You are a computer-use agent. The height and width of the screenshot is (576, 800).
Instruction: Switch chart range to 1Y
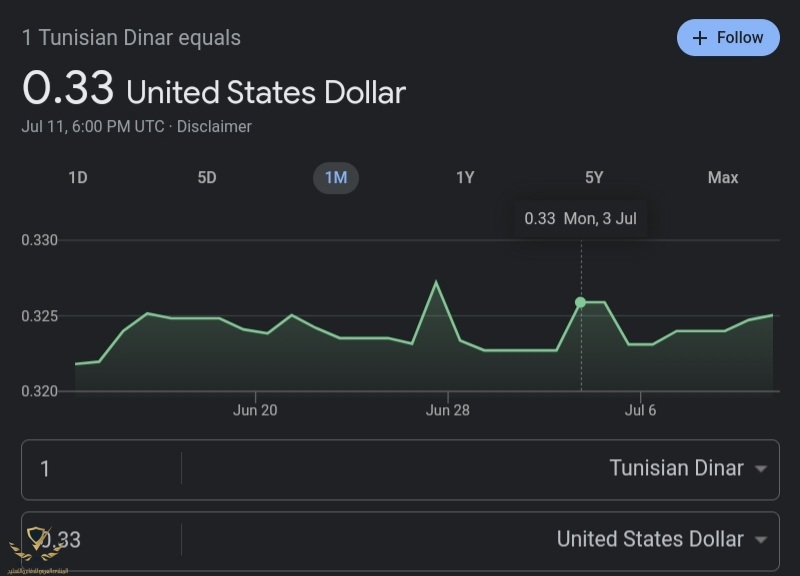coord(465,178)
